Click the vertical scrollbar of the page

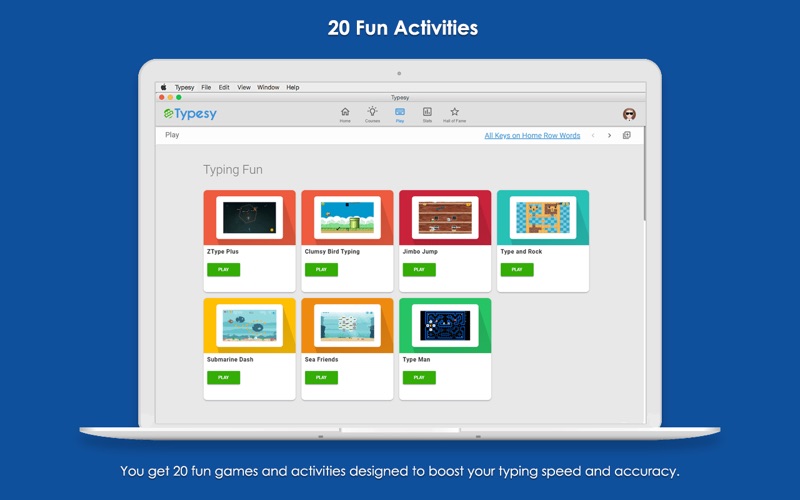coord(645,173)
